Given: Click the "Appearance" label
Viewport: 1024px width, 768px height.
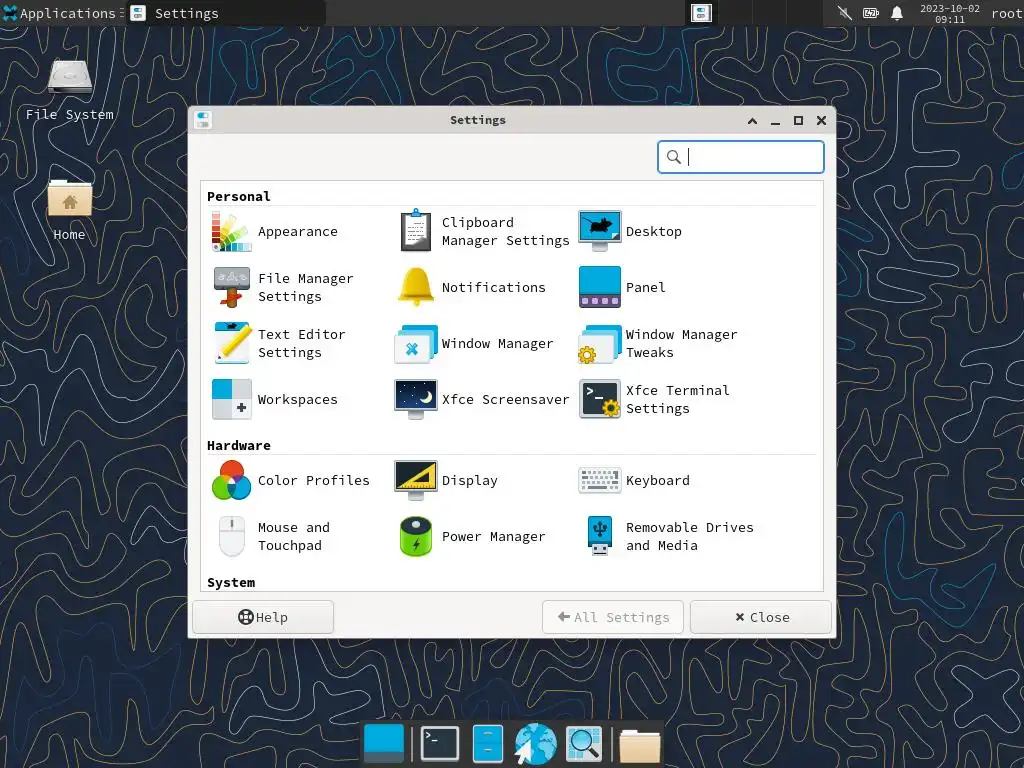Looking at the screenshot, I should 298,231.
